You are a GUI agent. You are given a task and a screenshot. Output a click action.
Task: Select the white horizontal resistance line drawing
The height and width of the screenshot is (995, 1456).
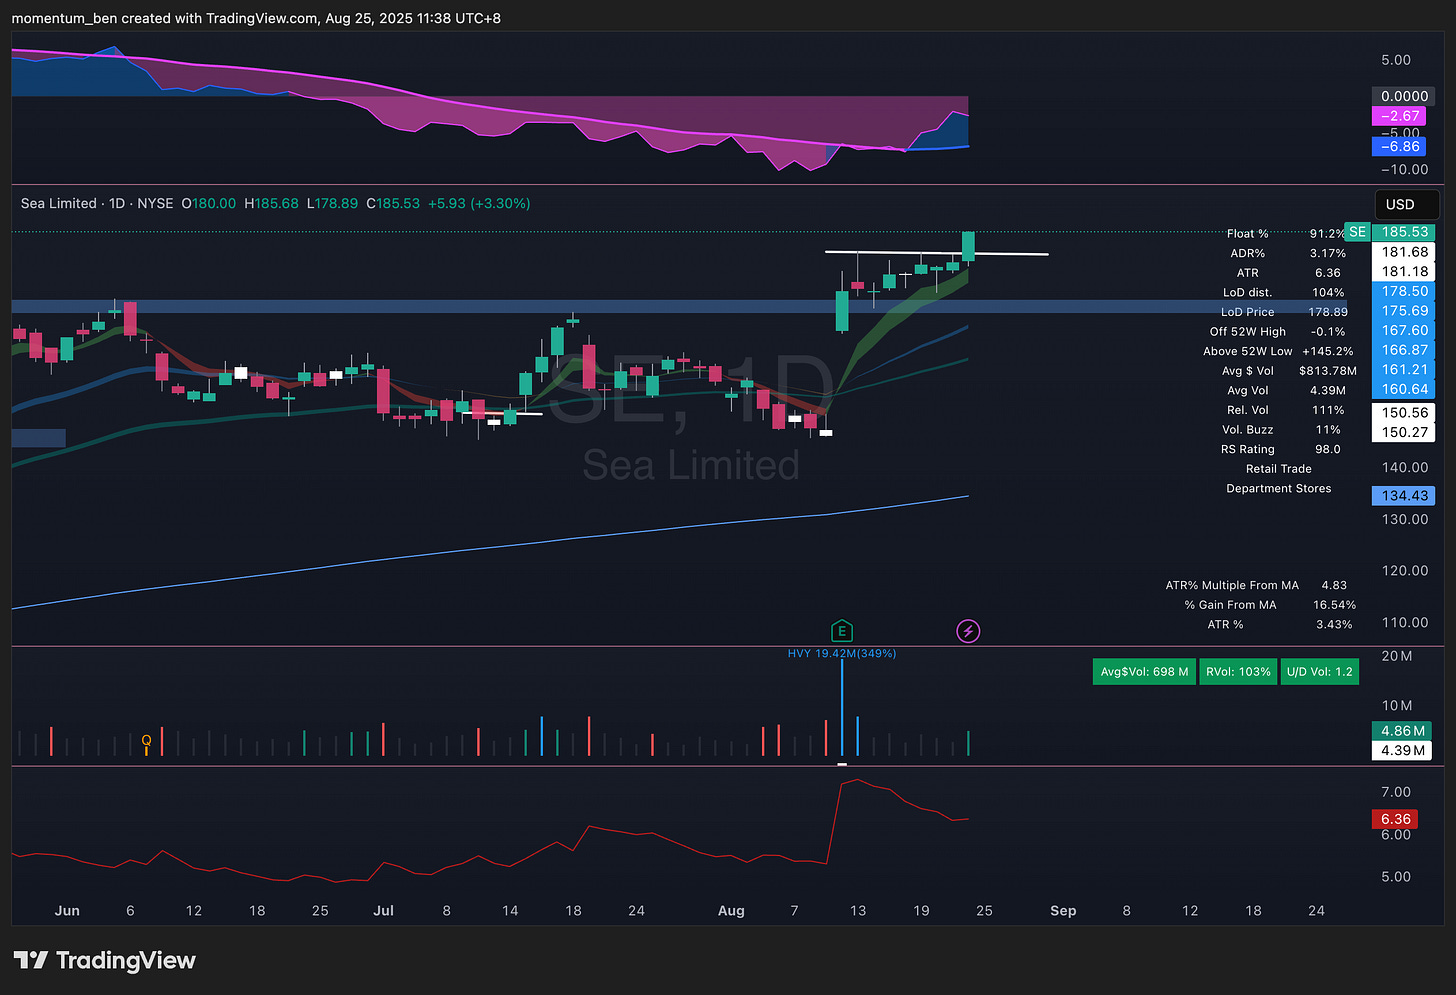pyautogui.click(x=936, y=252)
